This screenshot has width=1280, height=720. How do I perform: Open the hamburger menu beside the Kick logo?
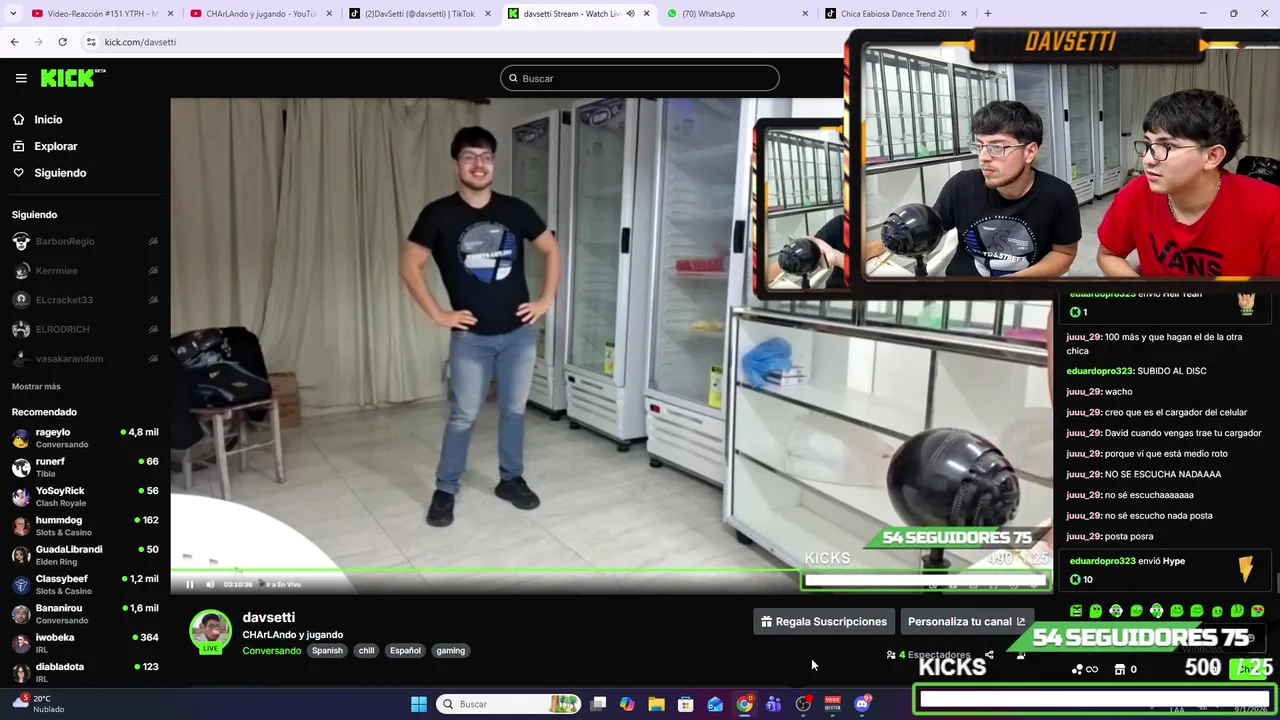[x=21, y=78]
